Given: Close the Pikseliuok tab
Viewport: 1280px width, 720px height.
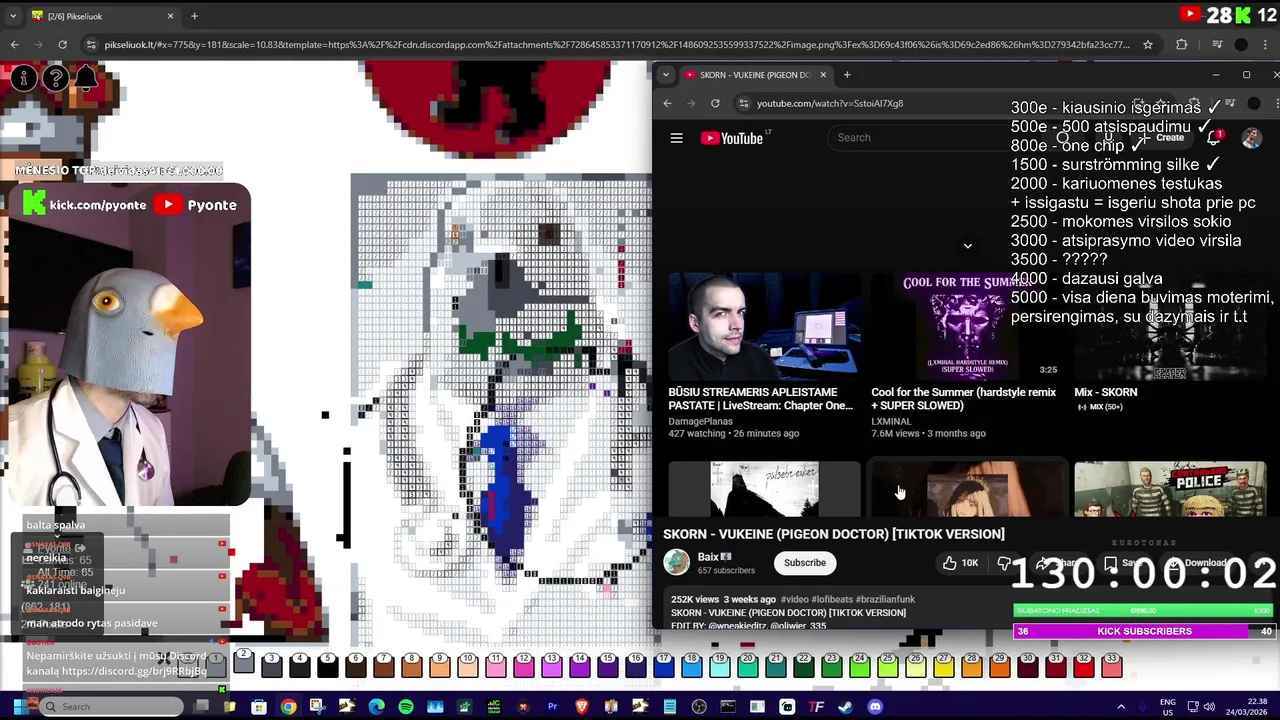Looking at the screenshot, I should tap(170, 16).
